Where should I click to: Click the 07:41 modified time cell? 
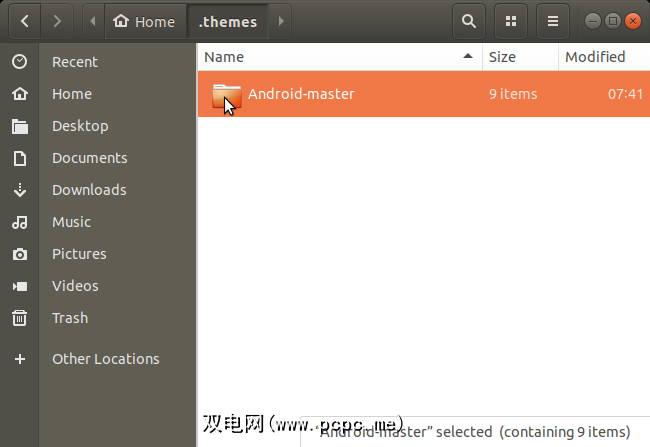click(x=625, y=94)
